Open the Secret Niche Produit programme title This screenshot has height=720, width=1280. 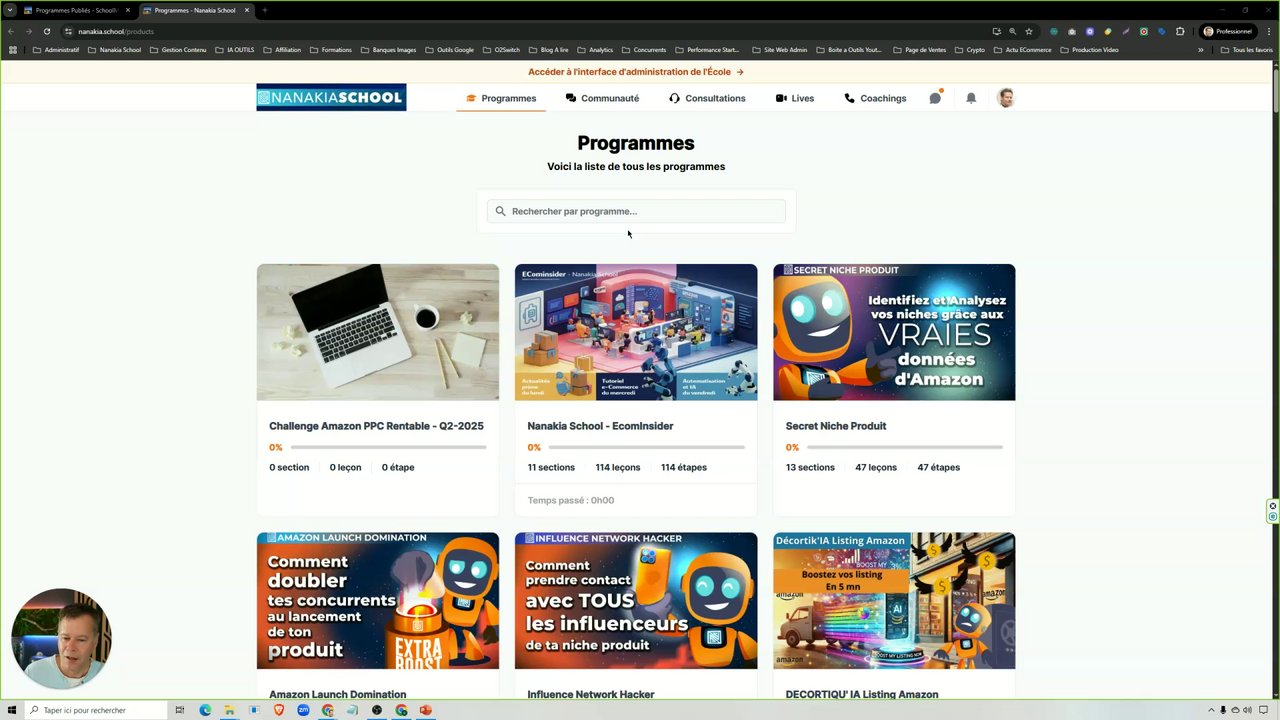coord(836,426)
